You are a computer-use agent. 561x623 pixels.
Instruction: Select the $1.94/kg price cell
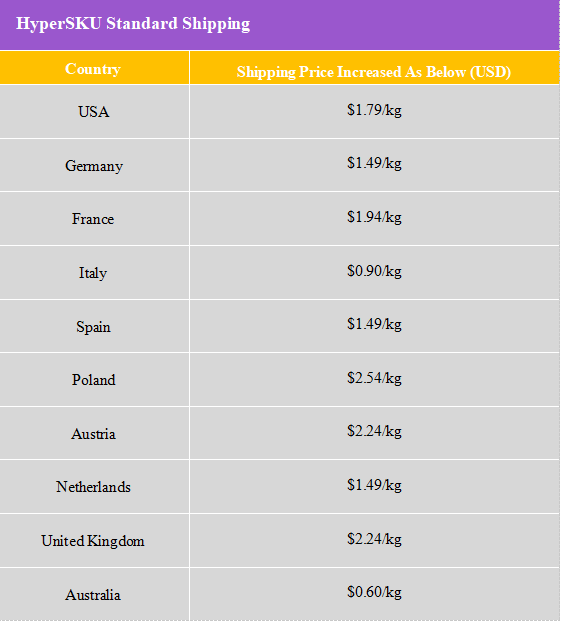[374, 219]
